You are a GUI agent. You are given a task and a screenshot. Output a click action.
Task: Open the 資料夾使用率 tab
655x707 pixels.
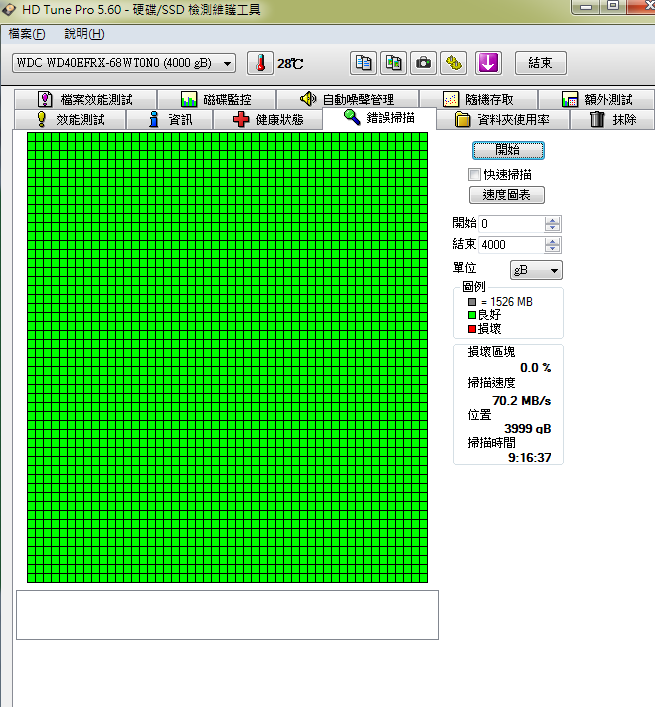click(503, 119)
